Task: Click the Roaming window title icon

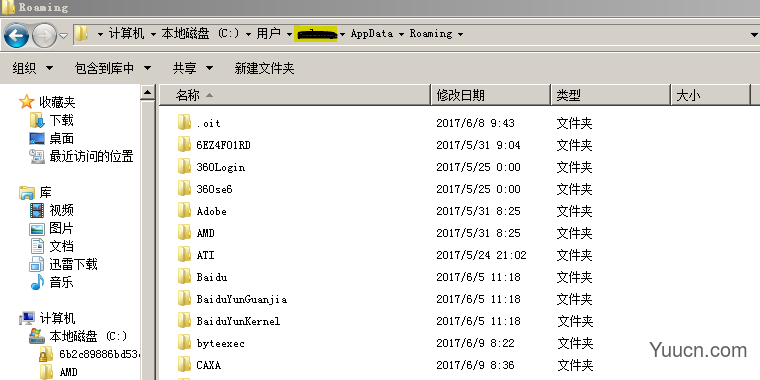Action: (x=8, y=7)
